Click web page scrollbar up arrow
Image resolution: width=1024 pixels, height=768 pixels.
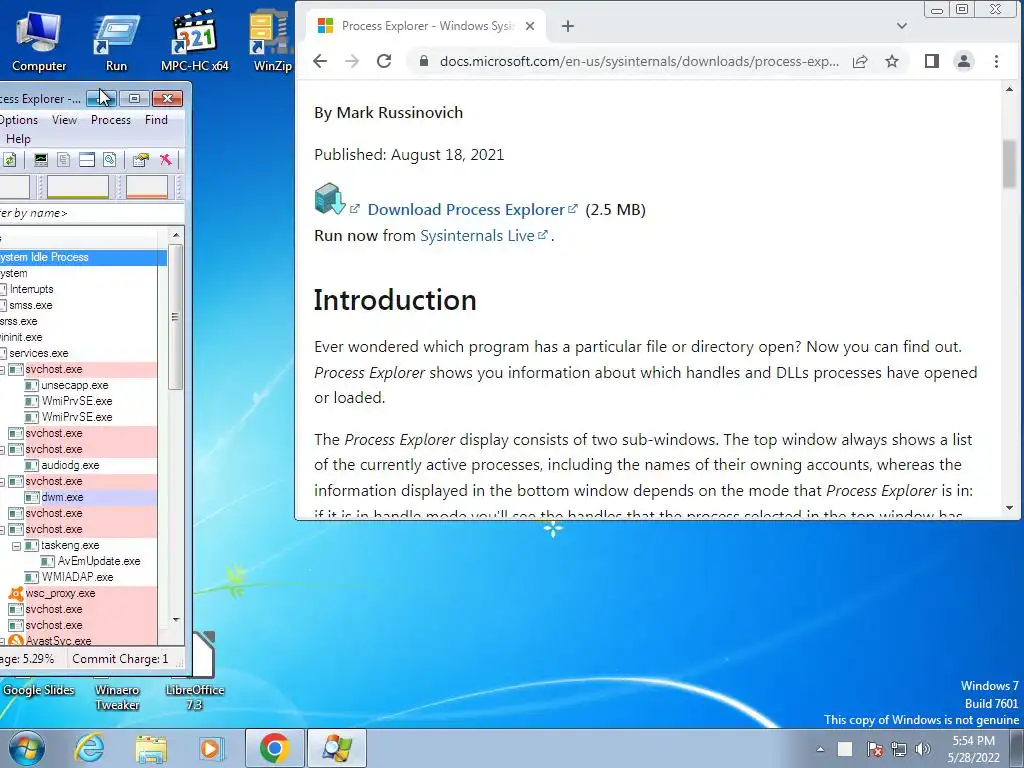click(1010, 89)
